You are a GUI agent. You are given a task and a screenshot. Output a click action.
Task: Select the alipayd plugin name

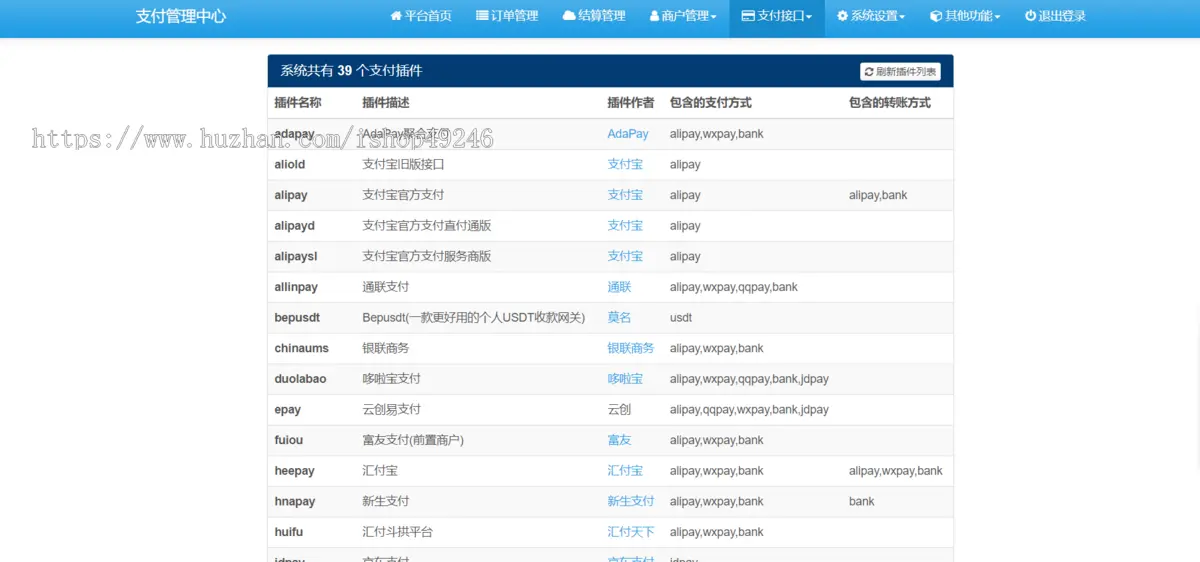click(294, 226)
